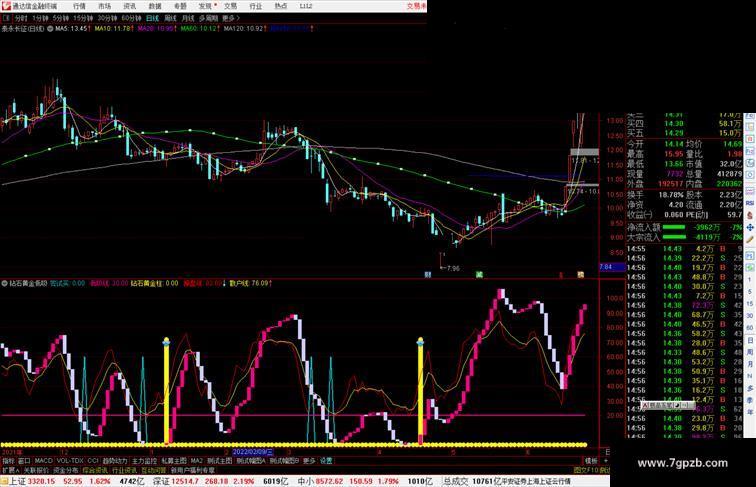Viewport: 756px width, 487px height.
Task: Select the 多周期 multi-period view
Action: click(208, 18)
